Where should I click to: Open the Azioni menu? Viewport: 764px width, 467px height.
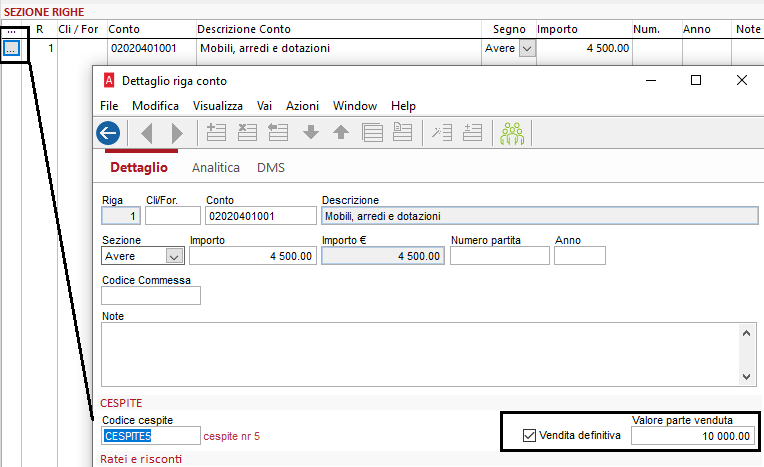coord(302,106)
